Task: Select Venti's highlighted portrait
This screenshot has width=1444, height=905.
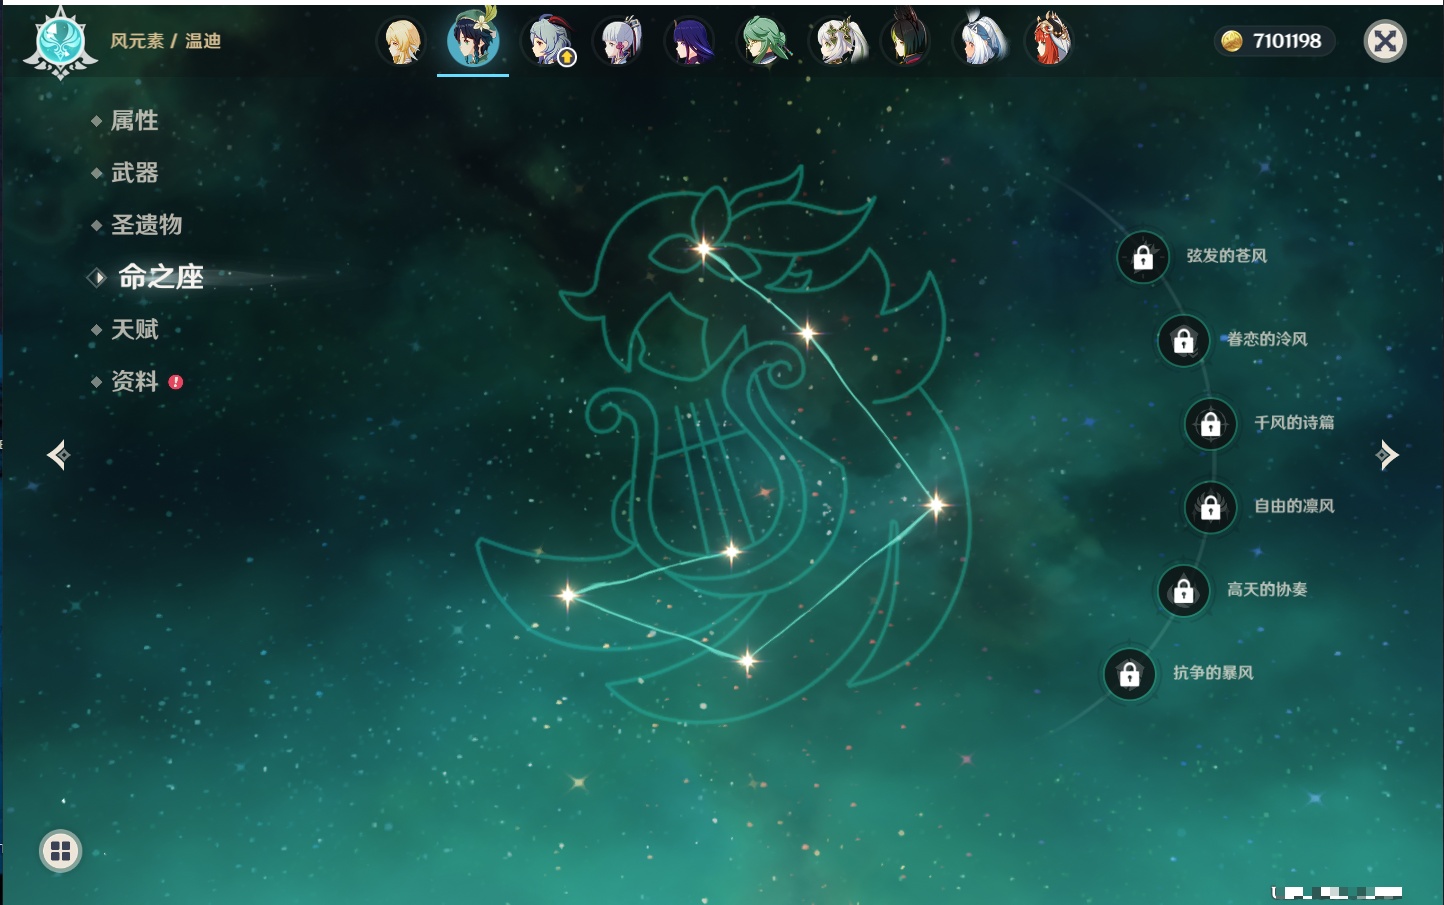Action: [473, 40]
